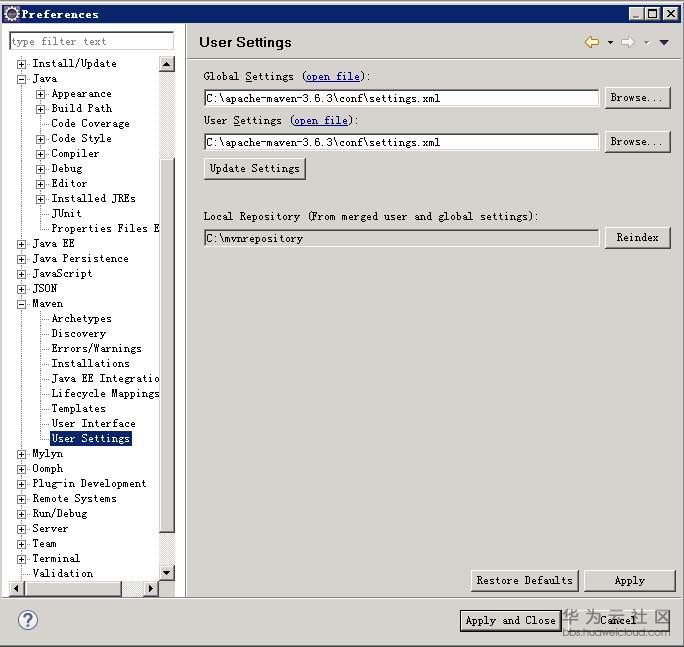Open file link for Global Settings

[x=333, y=77]
